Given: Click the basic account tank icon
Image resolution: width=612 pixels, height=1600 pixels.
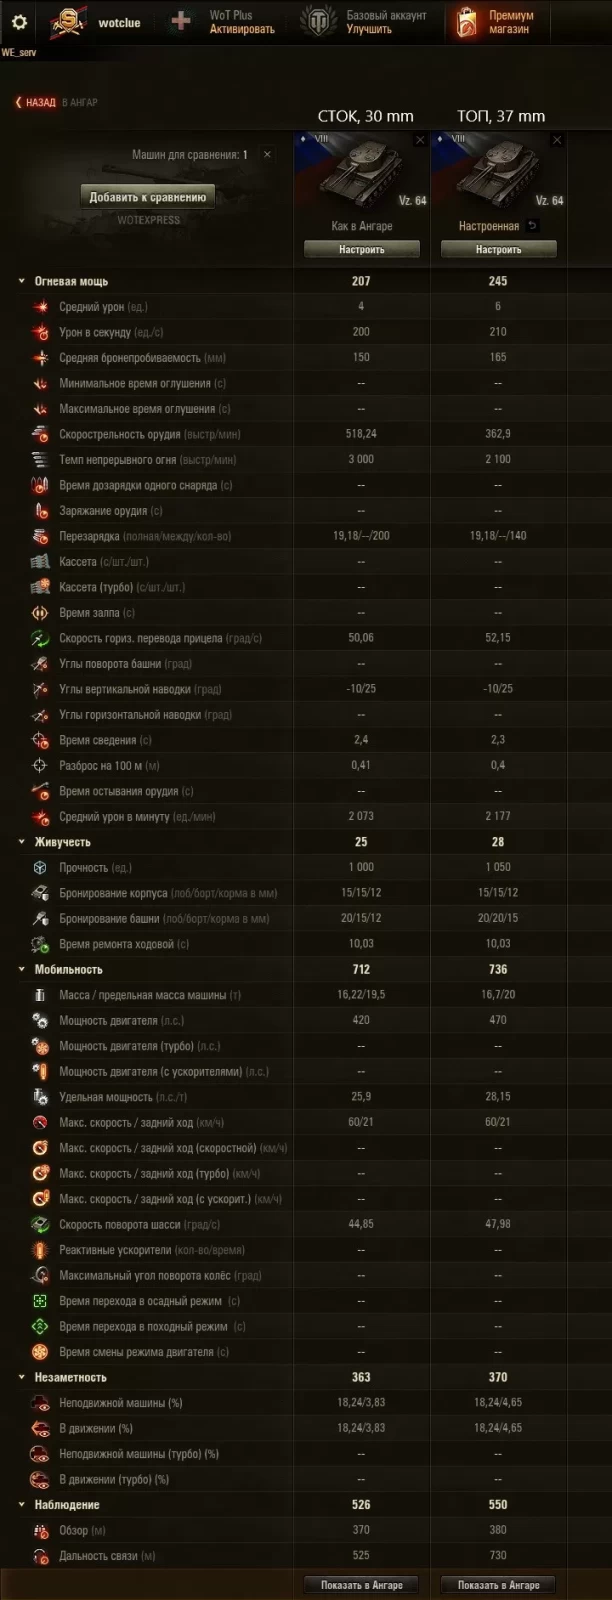Looking at the screenshot, I should click(320, 22).
